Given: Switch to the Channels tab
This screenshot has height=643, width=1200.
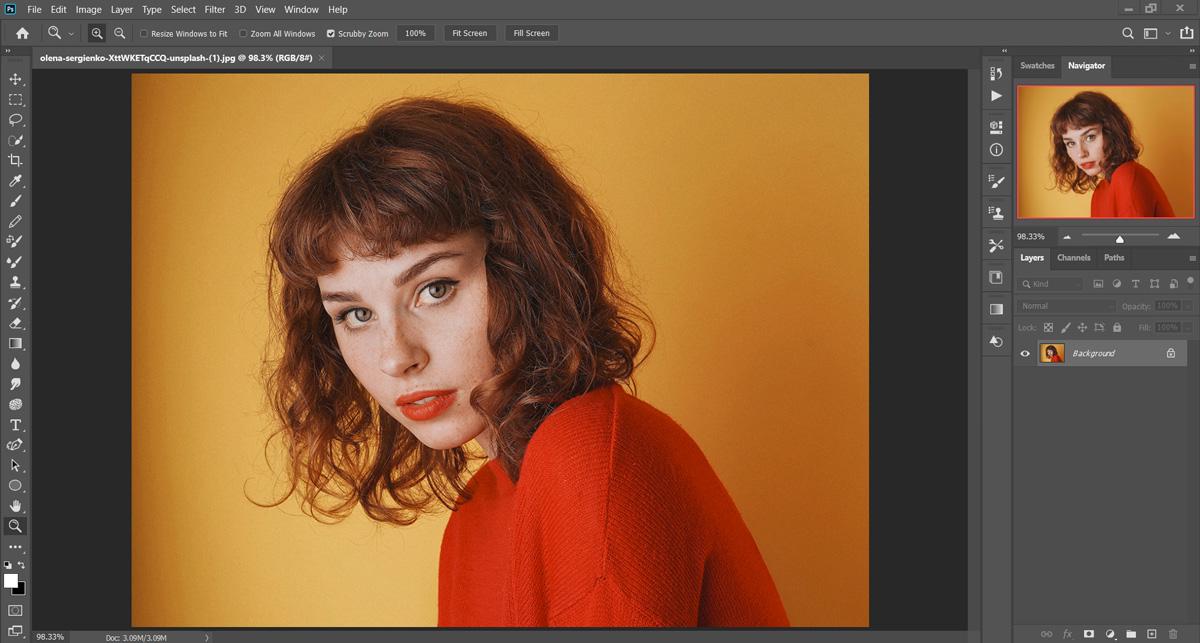Looking at the screenshot, I should pos(1073,258).
